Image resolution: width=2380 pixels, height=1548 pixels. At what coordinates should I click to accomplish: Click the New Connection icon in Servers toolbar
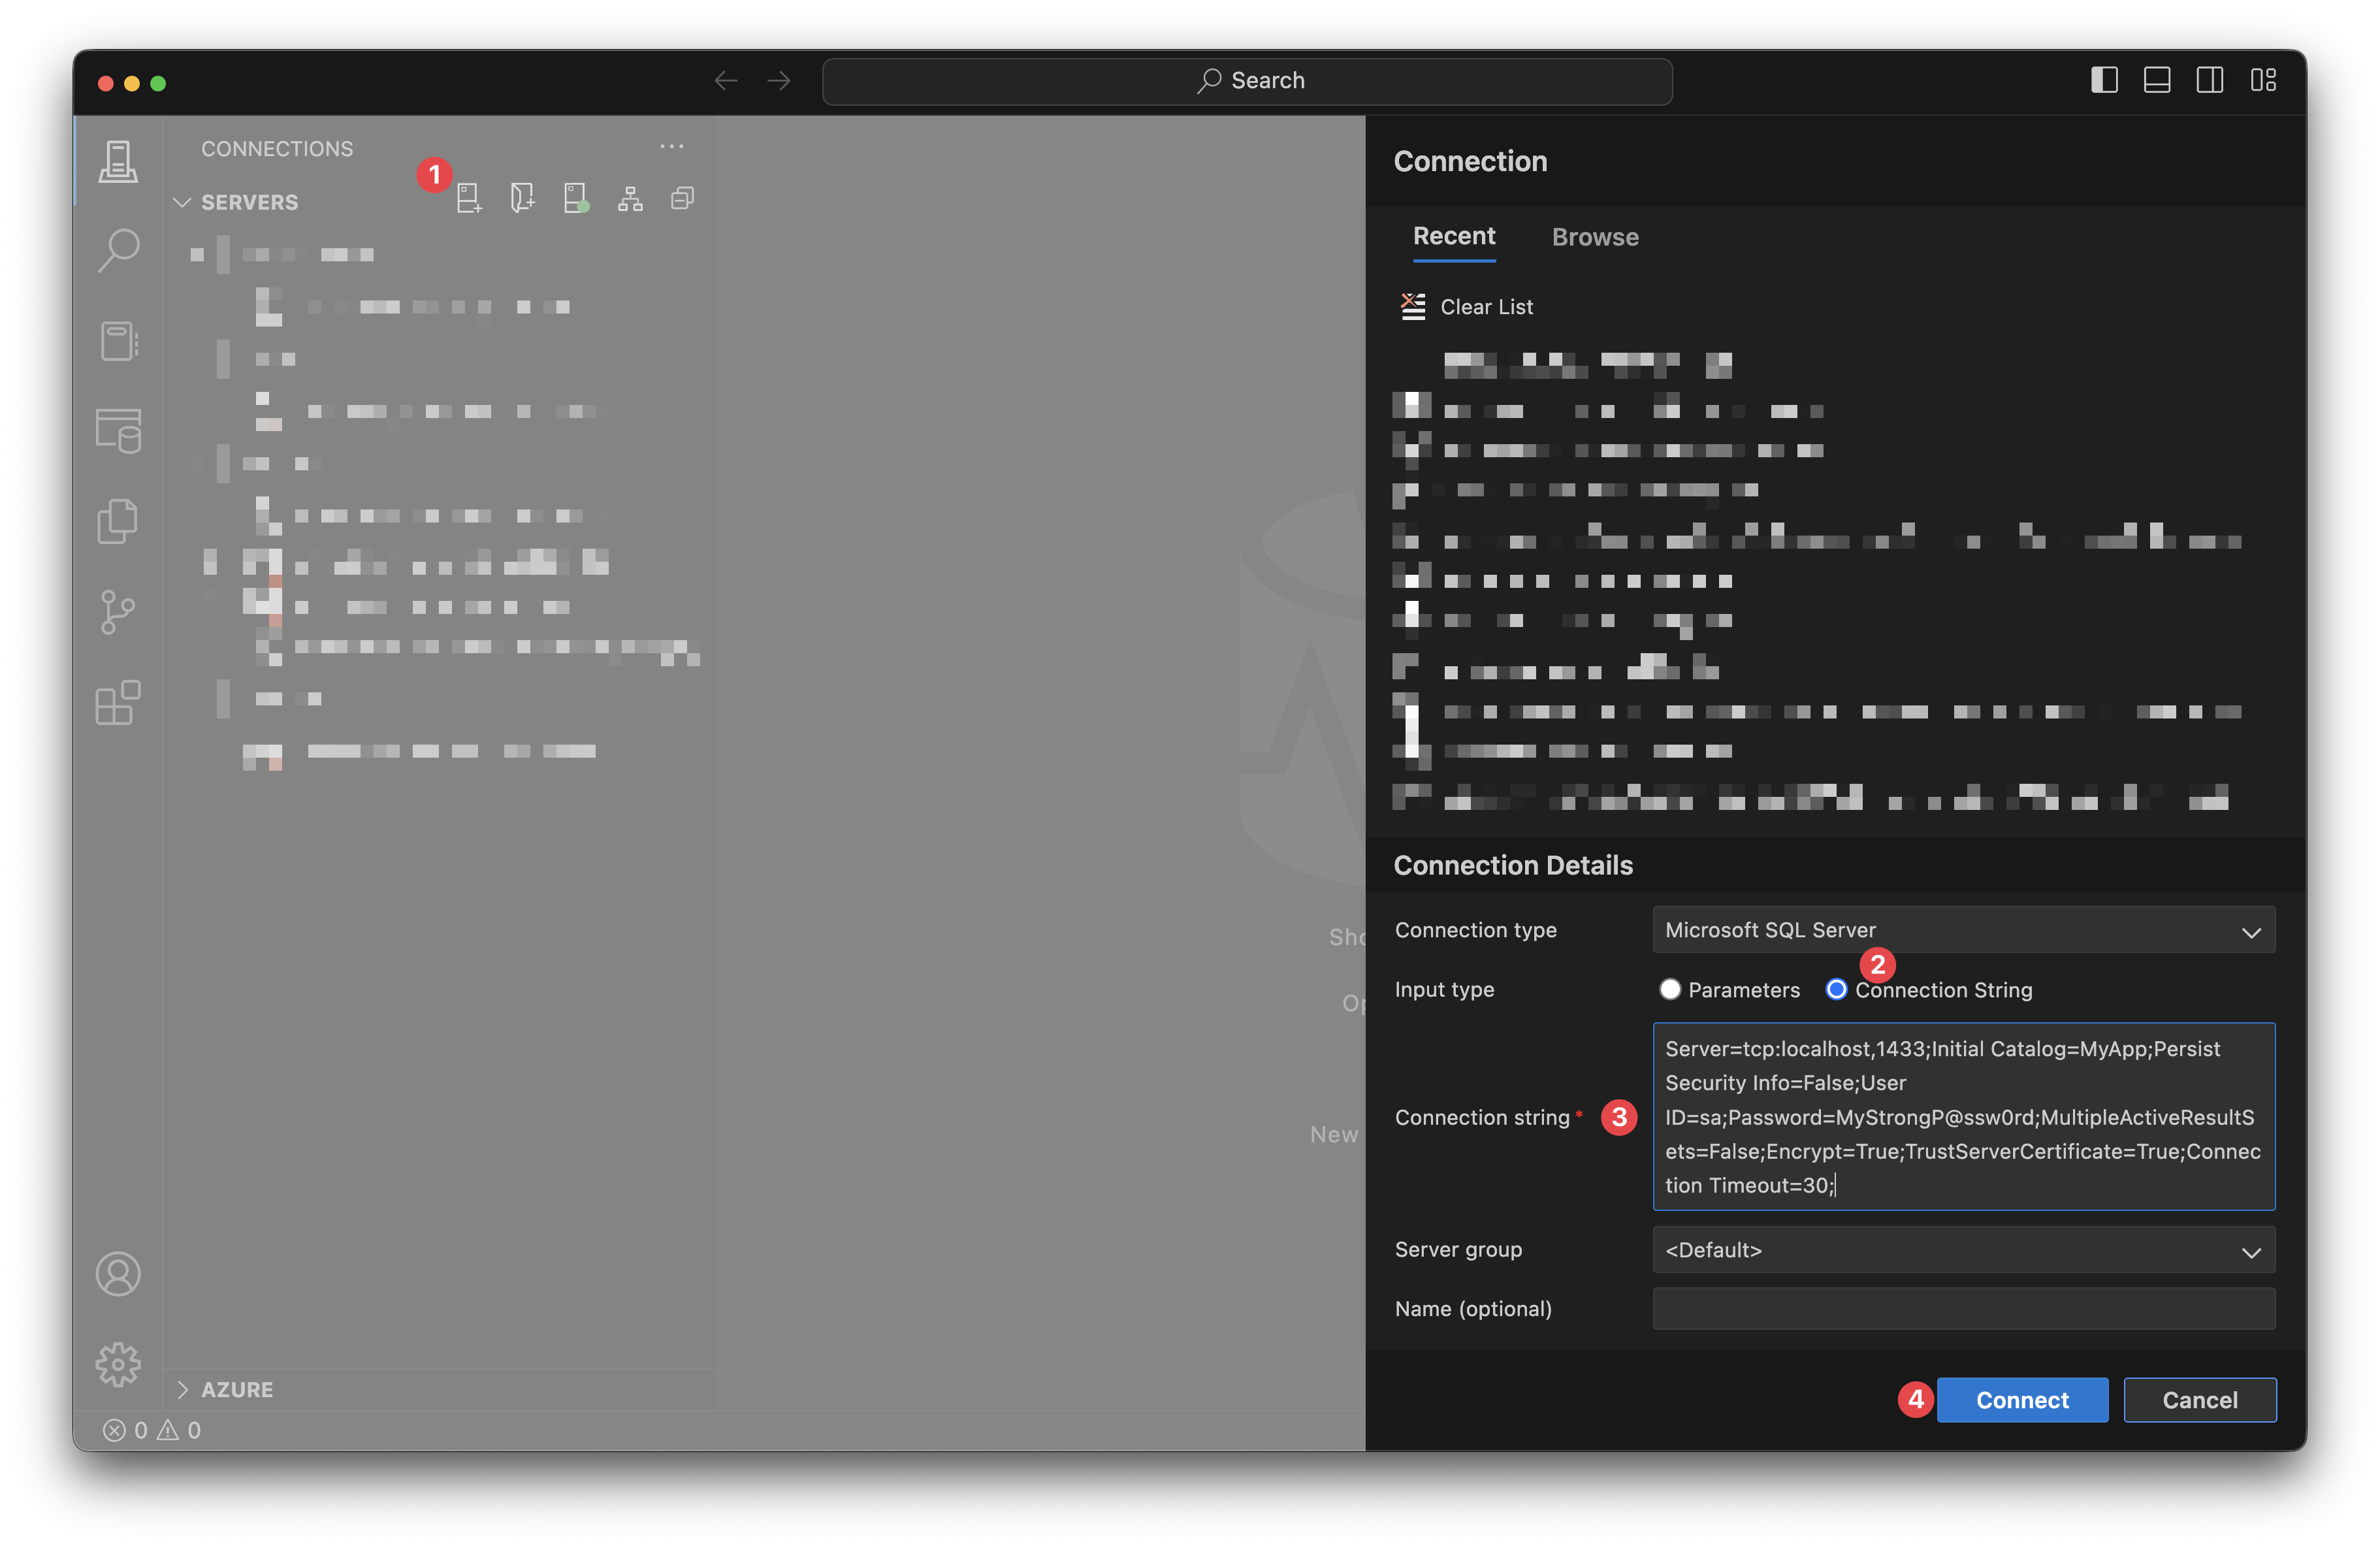point(469,198)
